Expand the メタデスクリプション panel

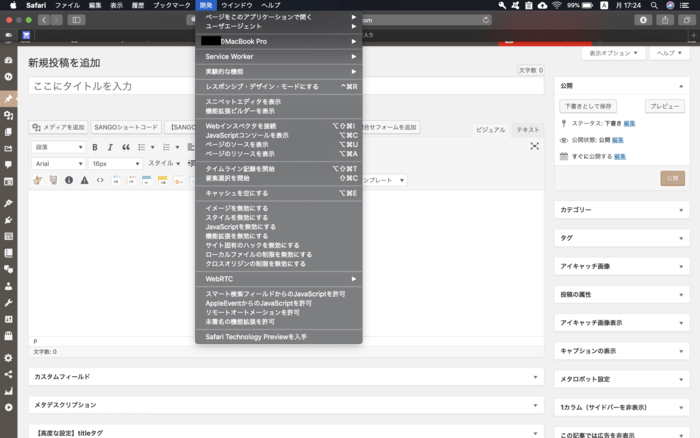286,405
